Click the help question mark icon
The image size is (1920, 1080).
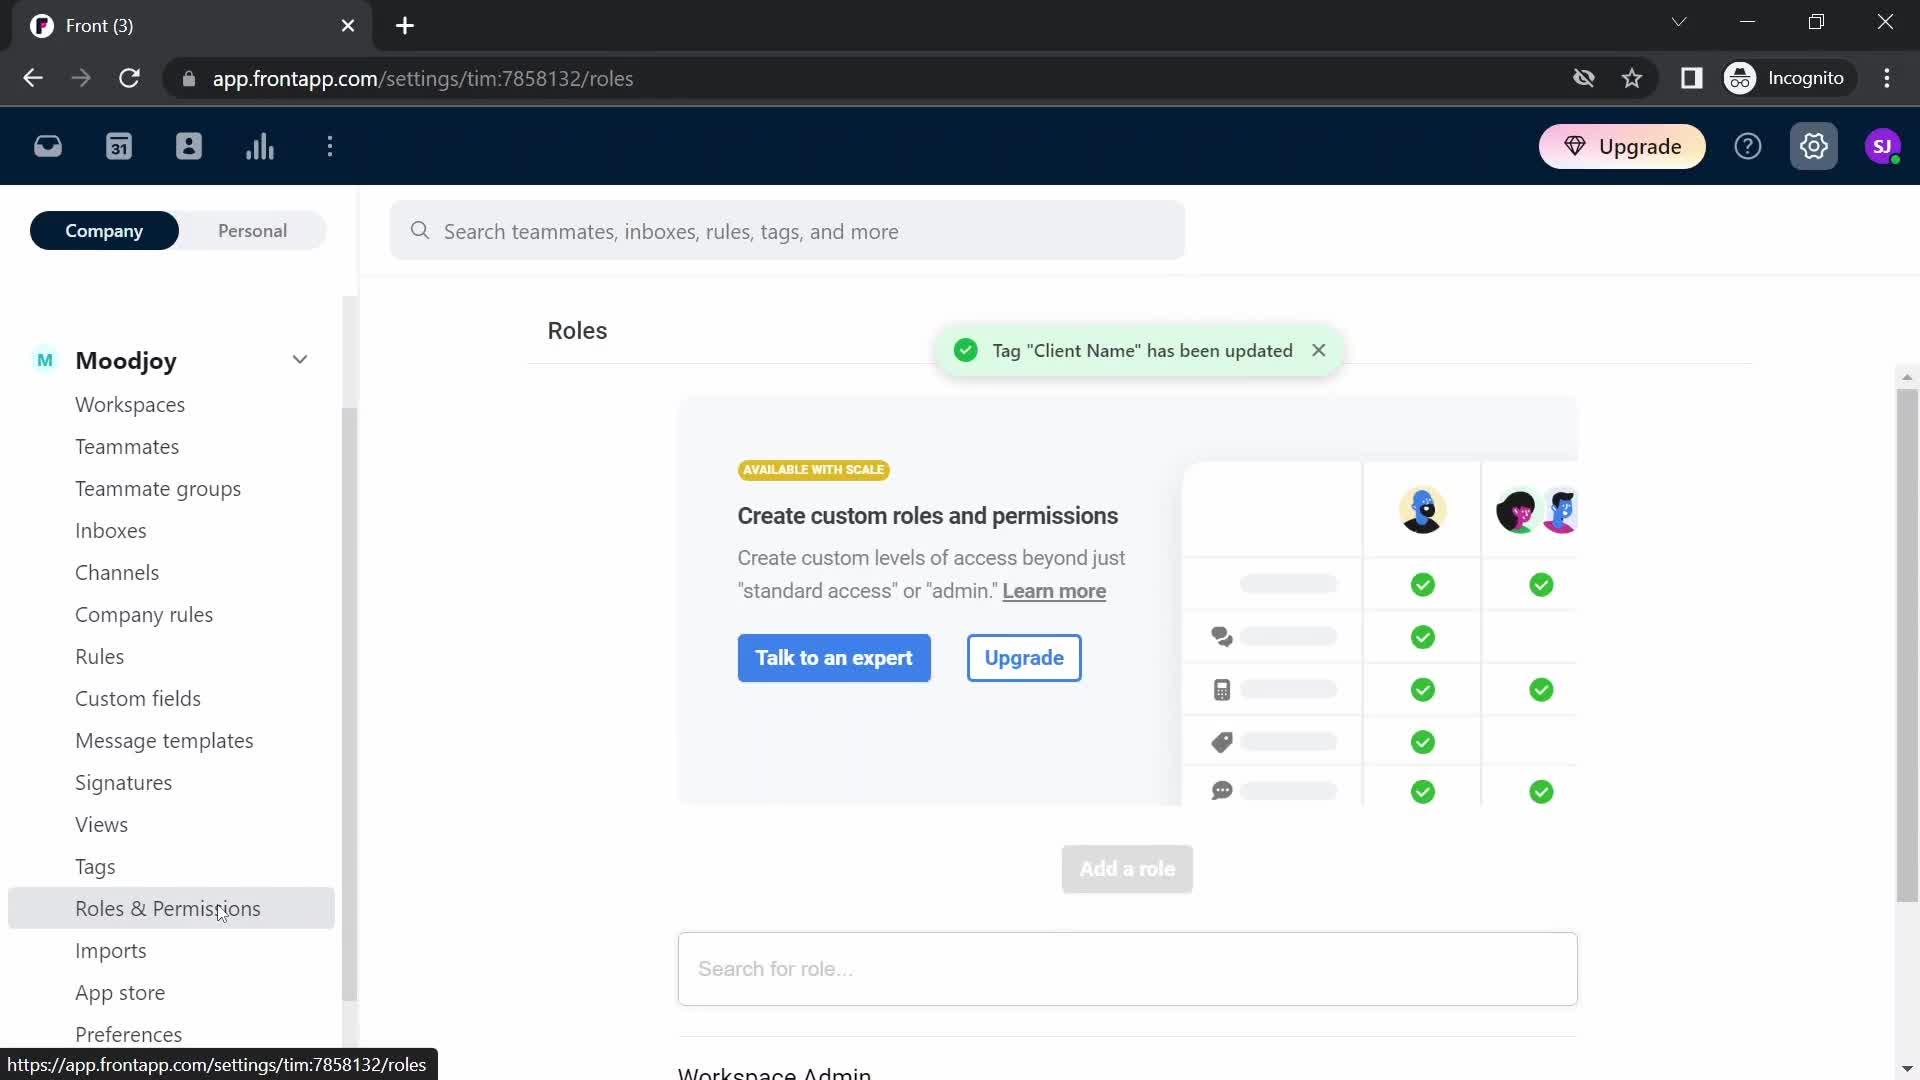[1749, 145]
